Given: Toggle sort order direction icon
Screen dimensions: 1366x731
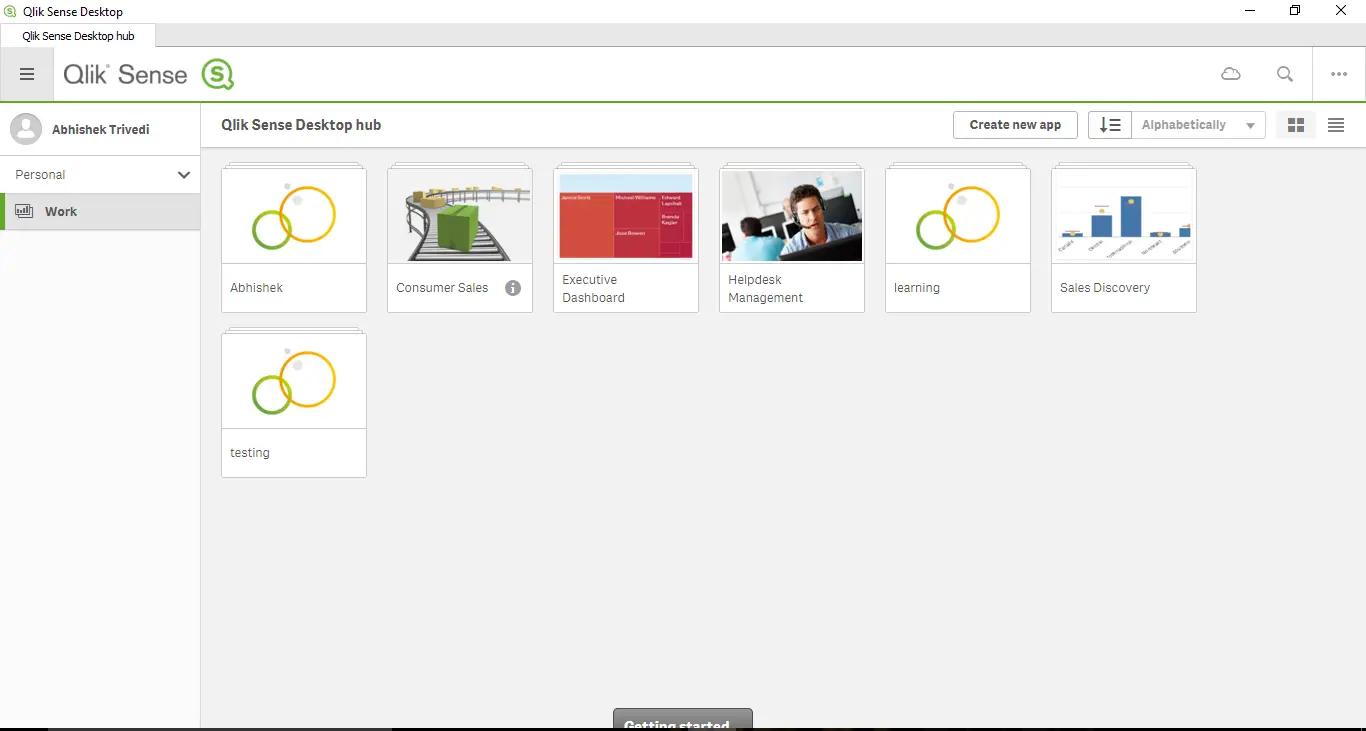Looking at the screenshot, I should [x=1110, y=125].
